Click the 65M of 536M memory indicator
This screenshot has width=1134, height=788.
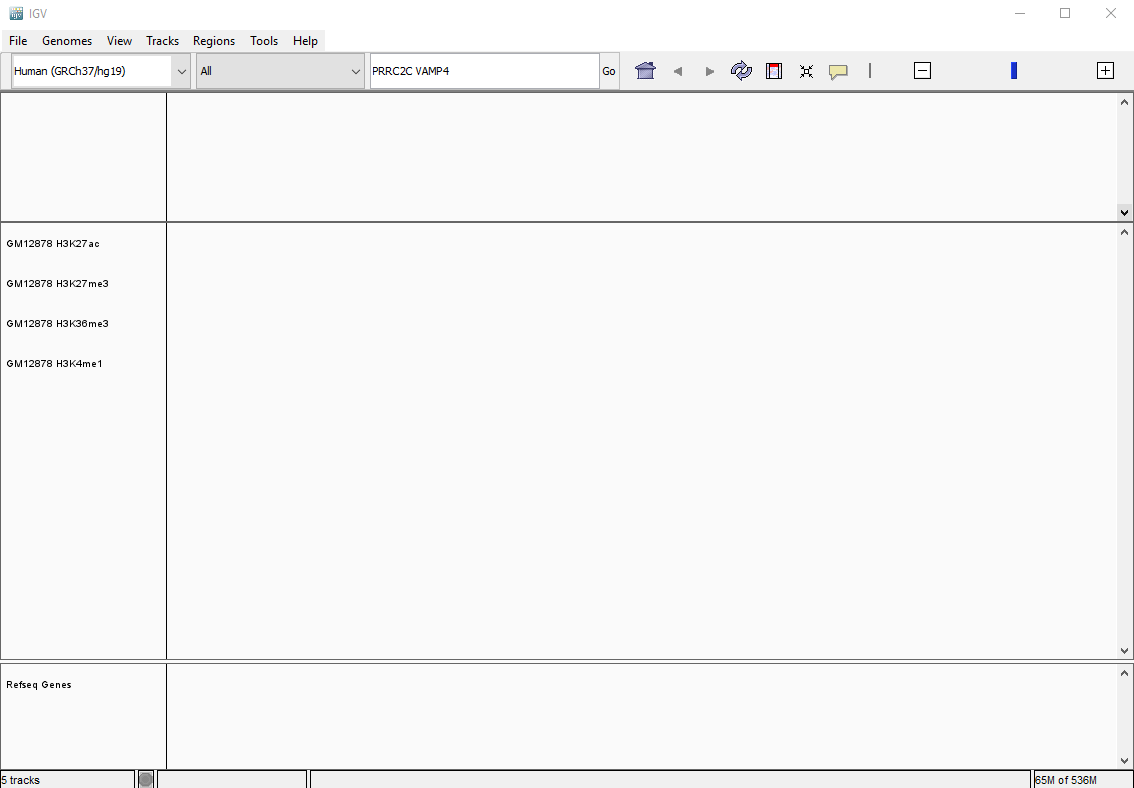click(x=1066, y=780)
